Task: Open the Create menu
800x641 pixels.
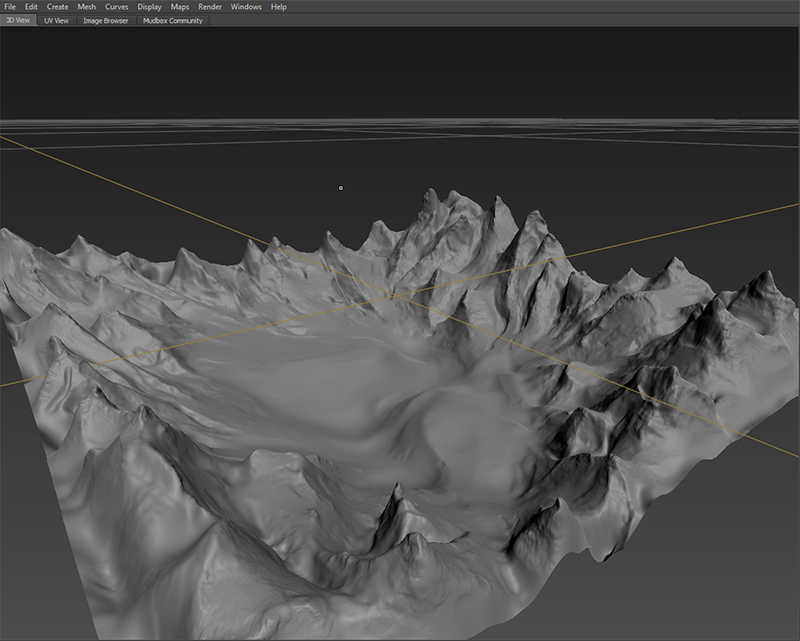Action: [x=57, y=7]
